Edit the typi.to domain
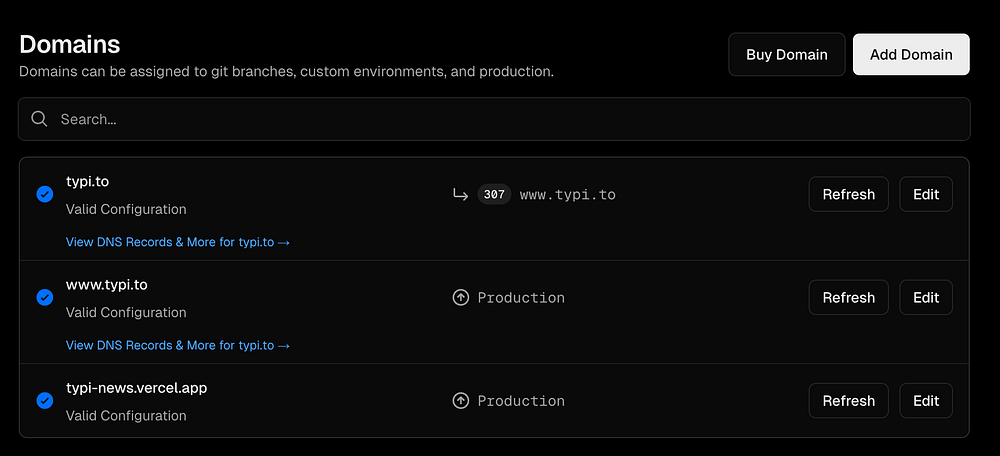Screen dimensions: 1000x456 926,194
